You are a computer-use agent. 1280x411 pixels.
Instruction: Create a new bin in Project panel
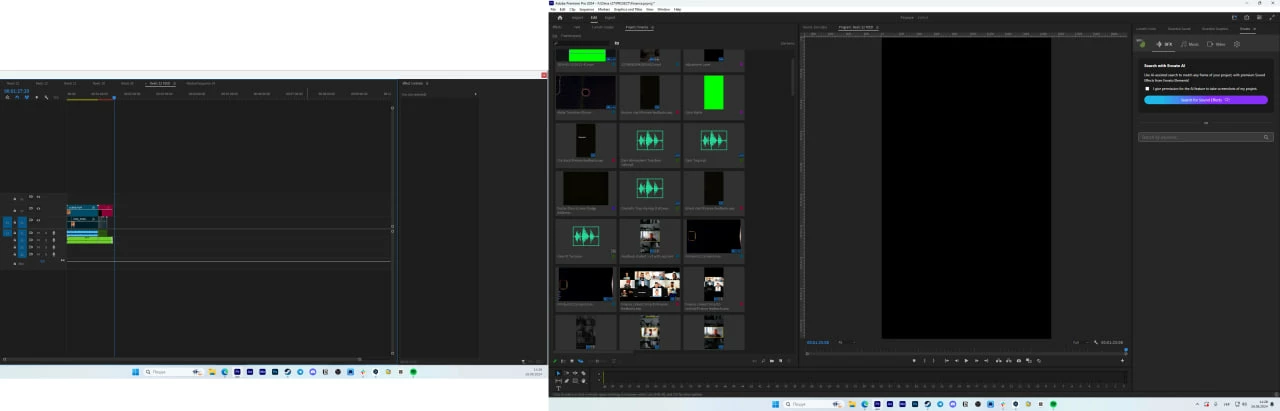point(772,361)
